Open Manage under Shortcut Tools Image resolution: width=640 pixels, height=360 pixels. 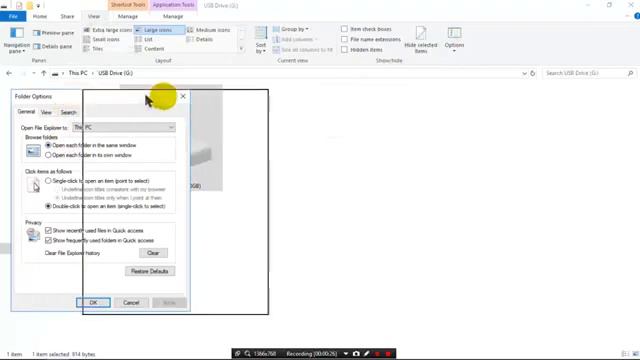point(128,16)
